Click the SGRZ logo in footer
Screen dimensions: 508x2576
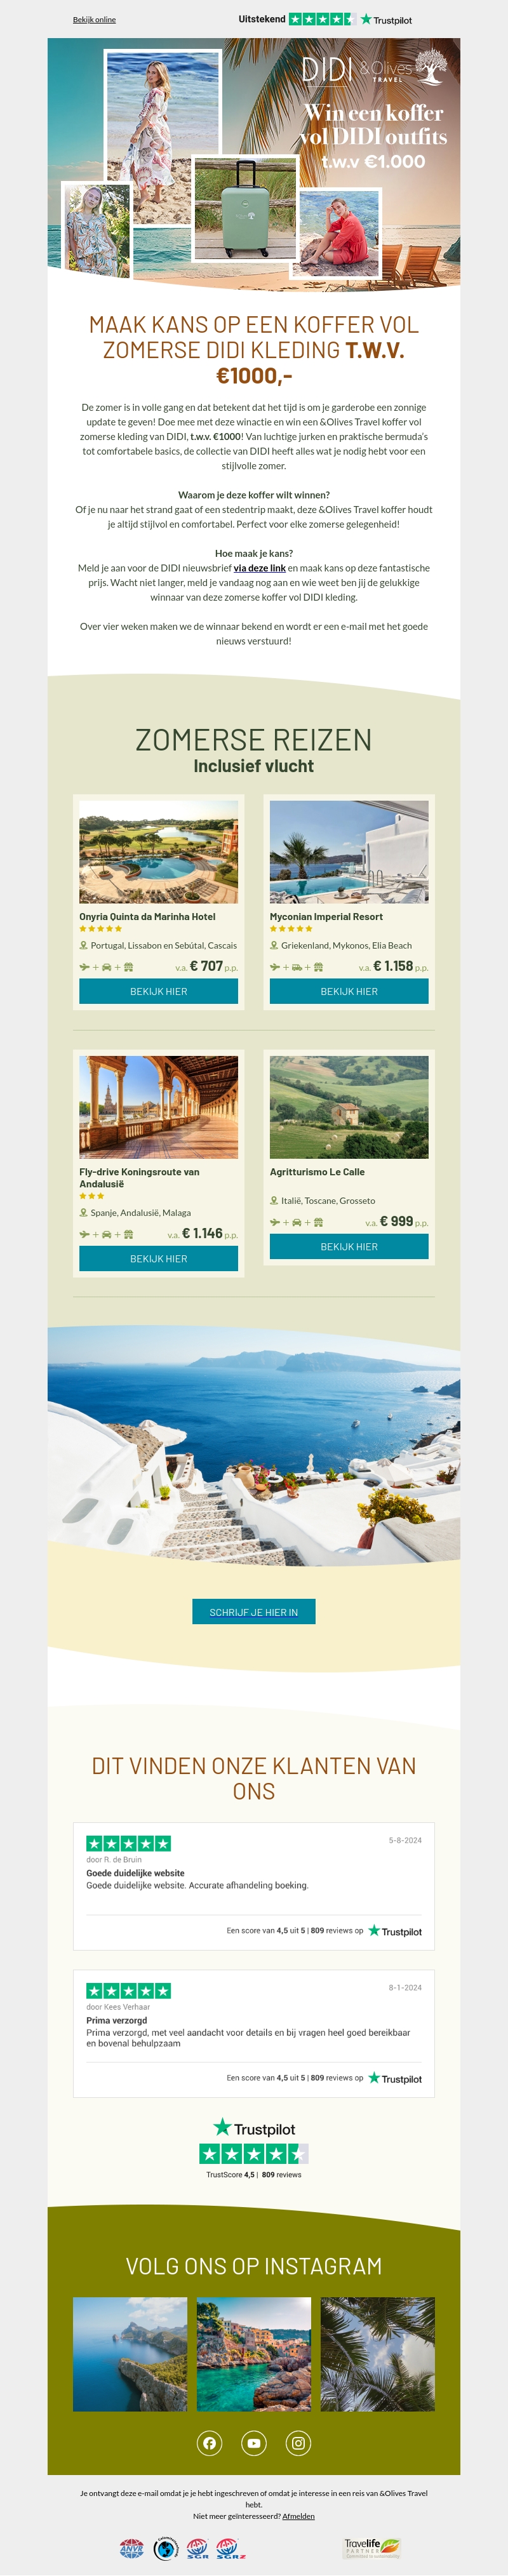(231, 2548)
